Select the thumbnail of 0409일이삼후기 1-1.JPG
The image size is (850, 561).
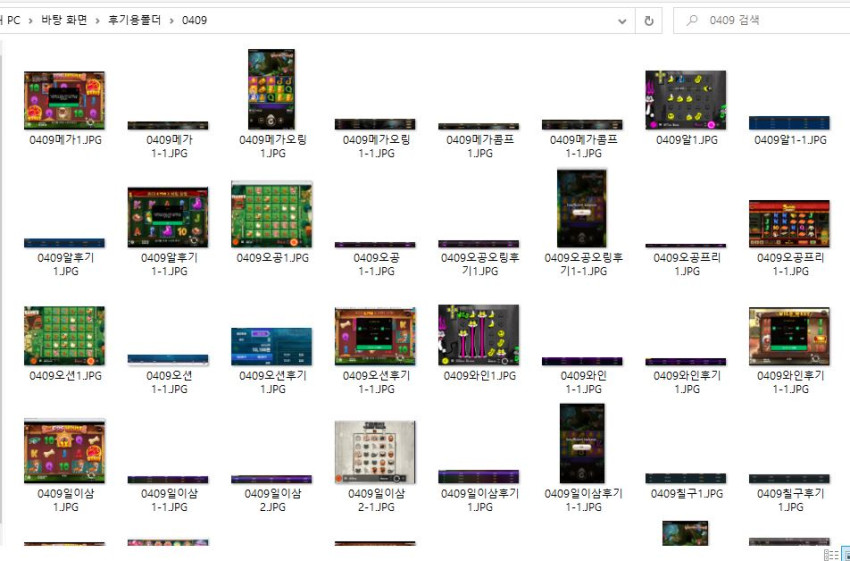582,443
